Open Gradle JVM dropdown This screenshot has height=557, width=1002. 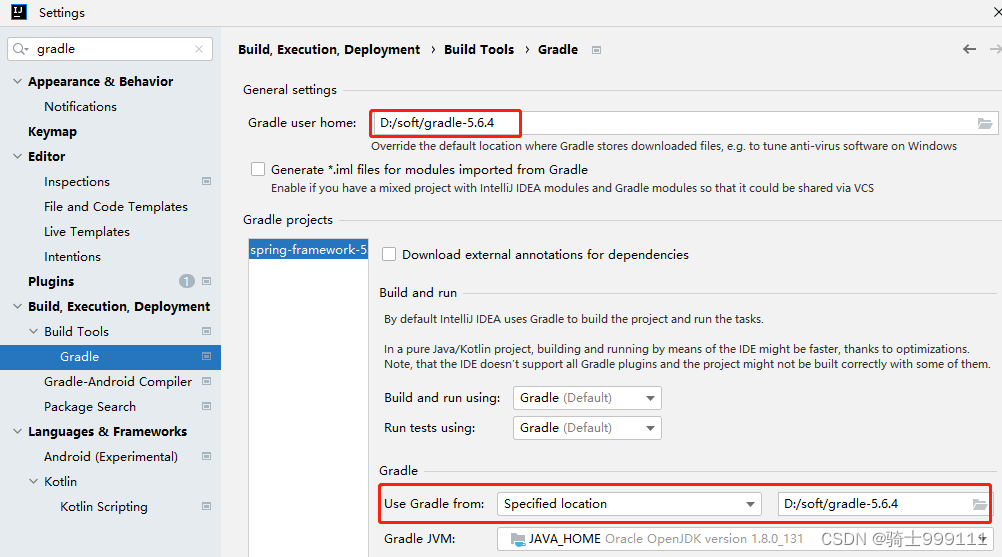745,539
